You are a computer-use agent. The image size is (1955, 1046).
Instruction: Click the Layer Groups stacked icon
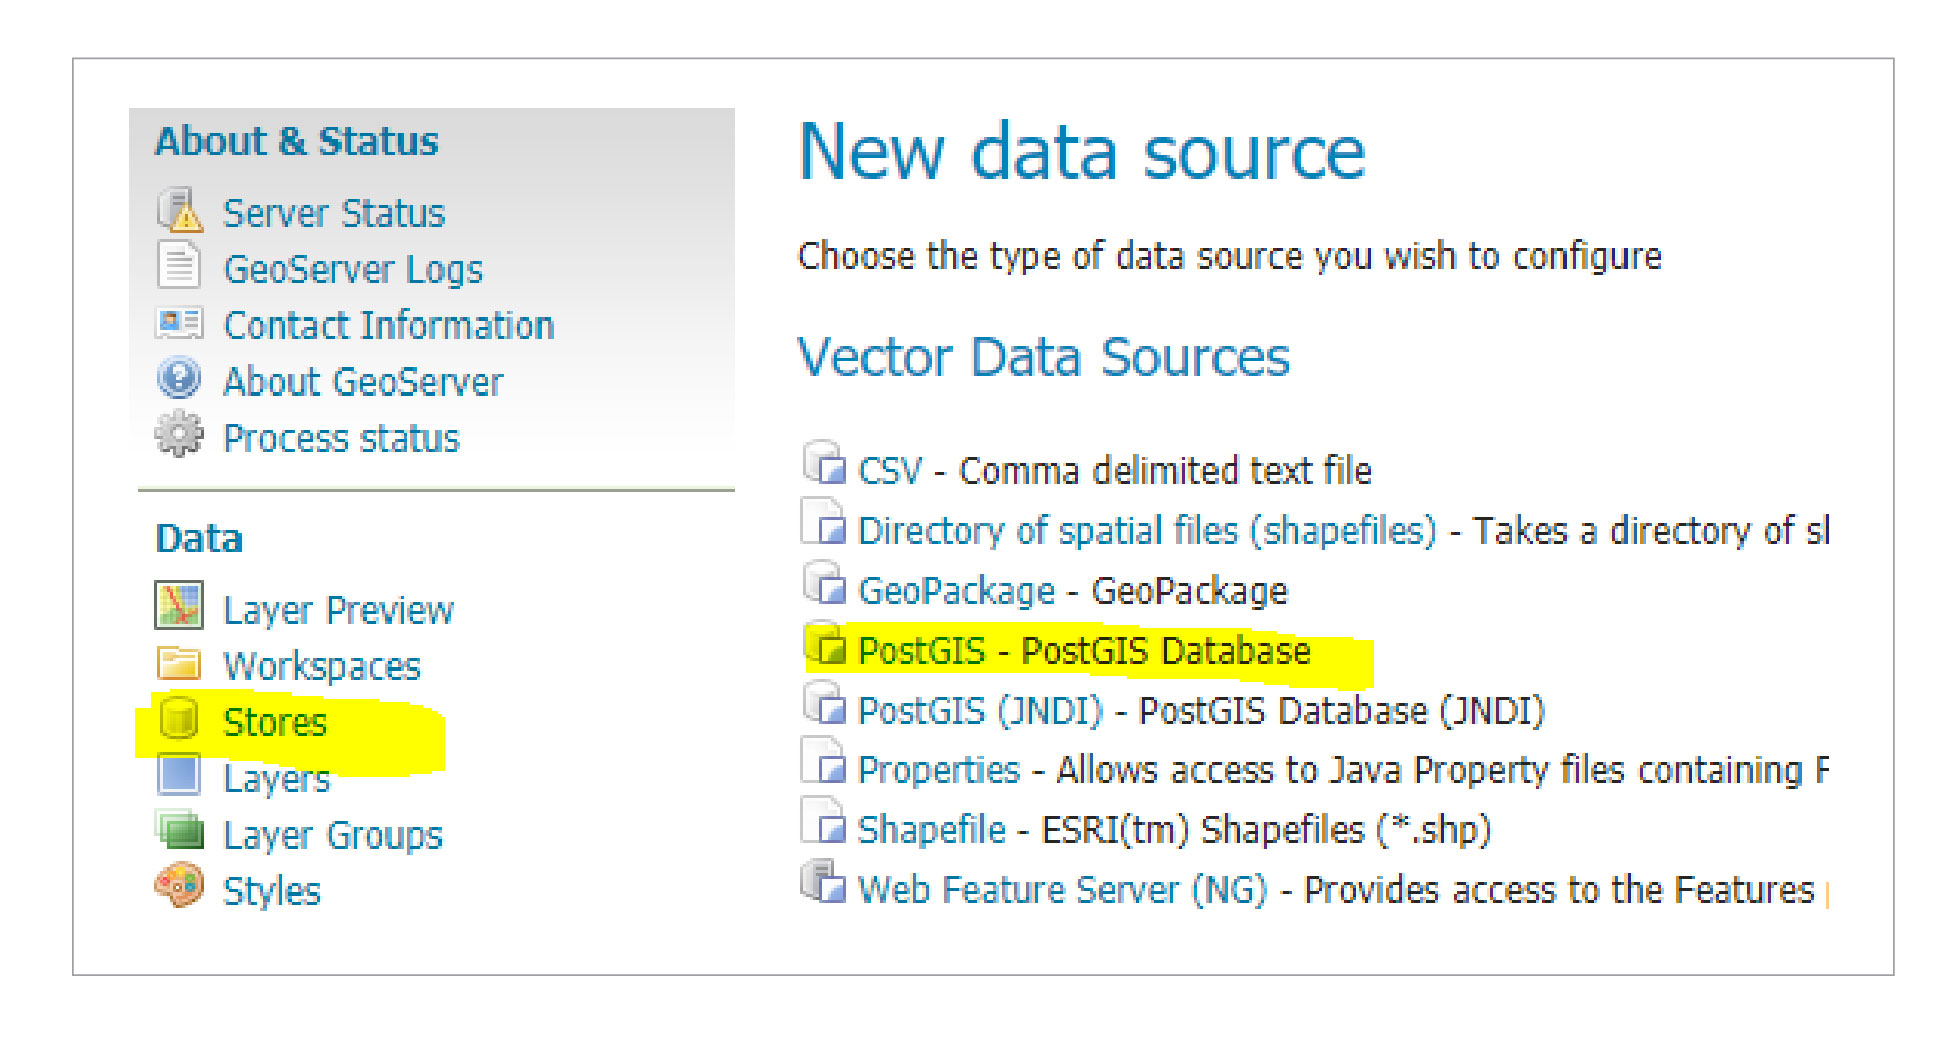pos(180,831)
